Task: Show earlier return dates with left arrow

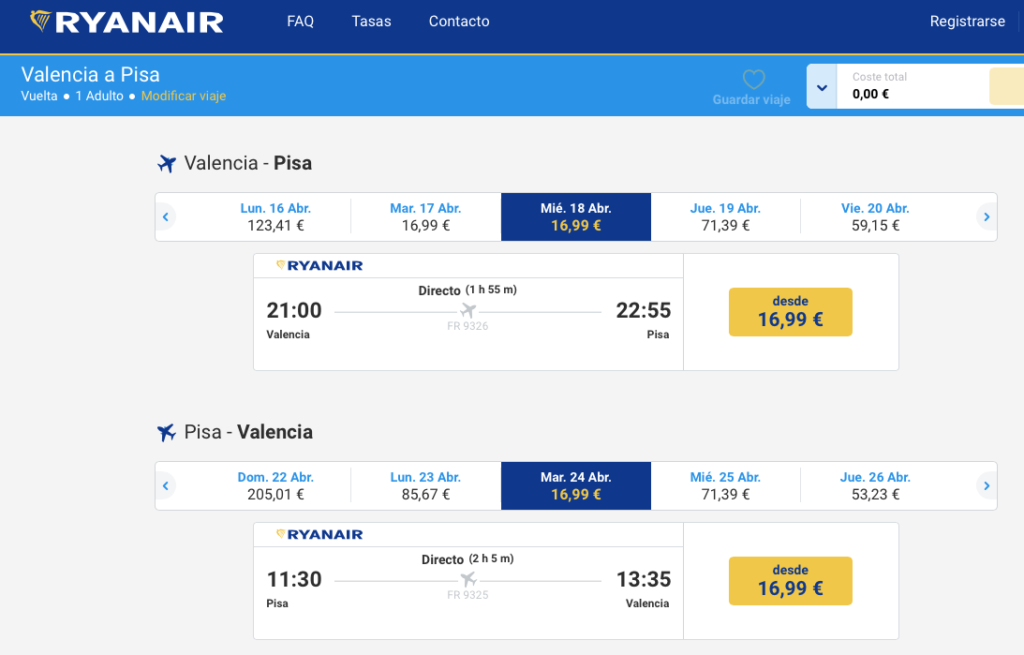Action: [x=166, y=486]
